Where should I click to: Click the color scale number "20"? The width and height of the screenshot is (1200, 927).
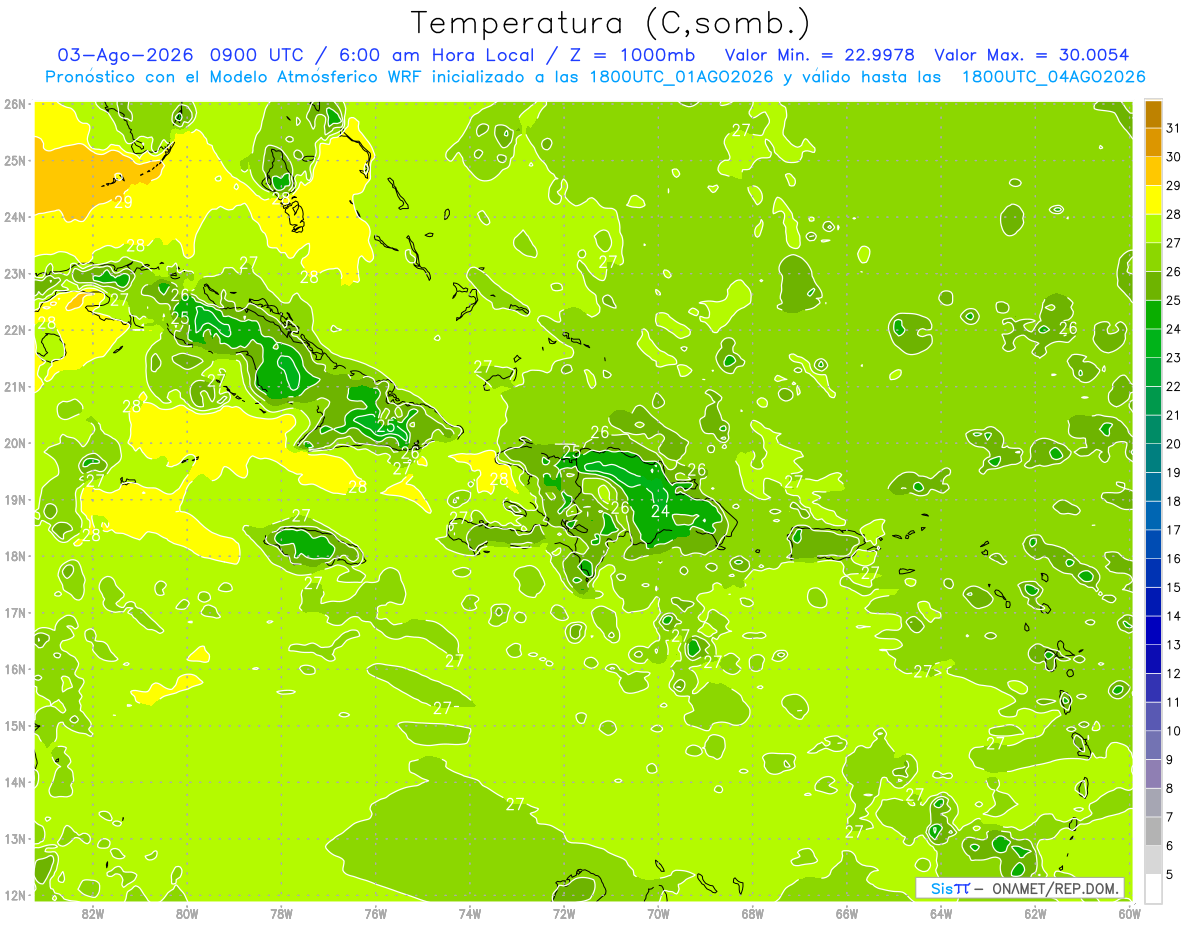pyautogui.click(x=1174, y=444)
